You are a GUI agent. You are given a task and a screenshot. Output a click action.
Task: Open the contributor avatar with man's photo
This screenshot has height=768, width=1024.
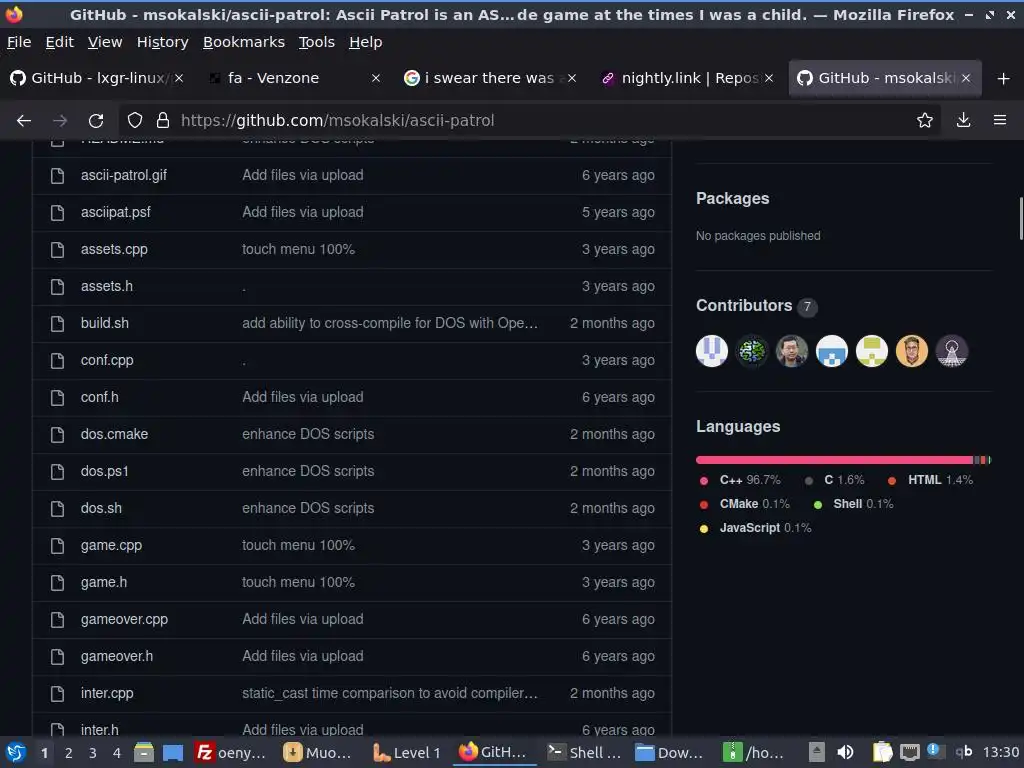792,351
